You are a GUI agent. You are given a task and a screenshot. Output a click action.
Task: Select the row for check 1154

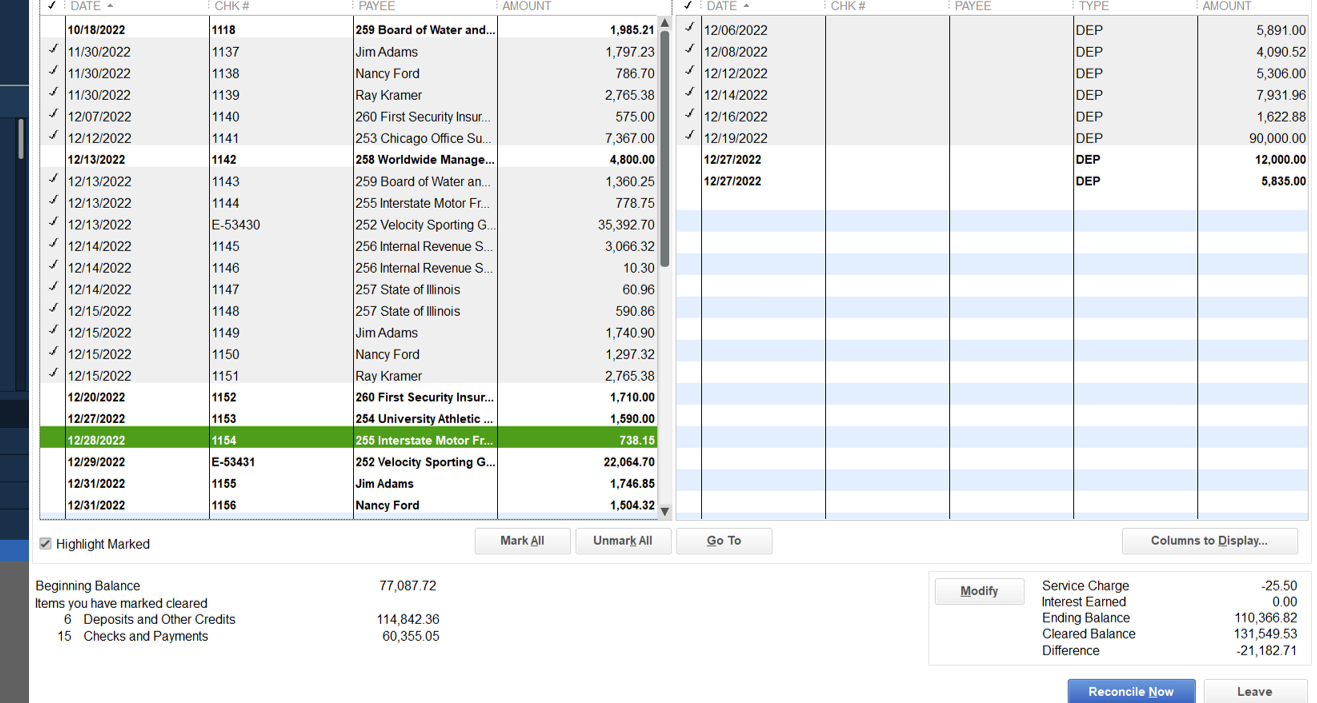point(300,440)
